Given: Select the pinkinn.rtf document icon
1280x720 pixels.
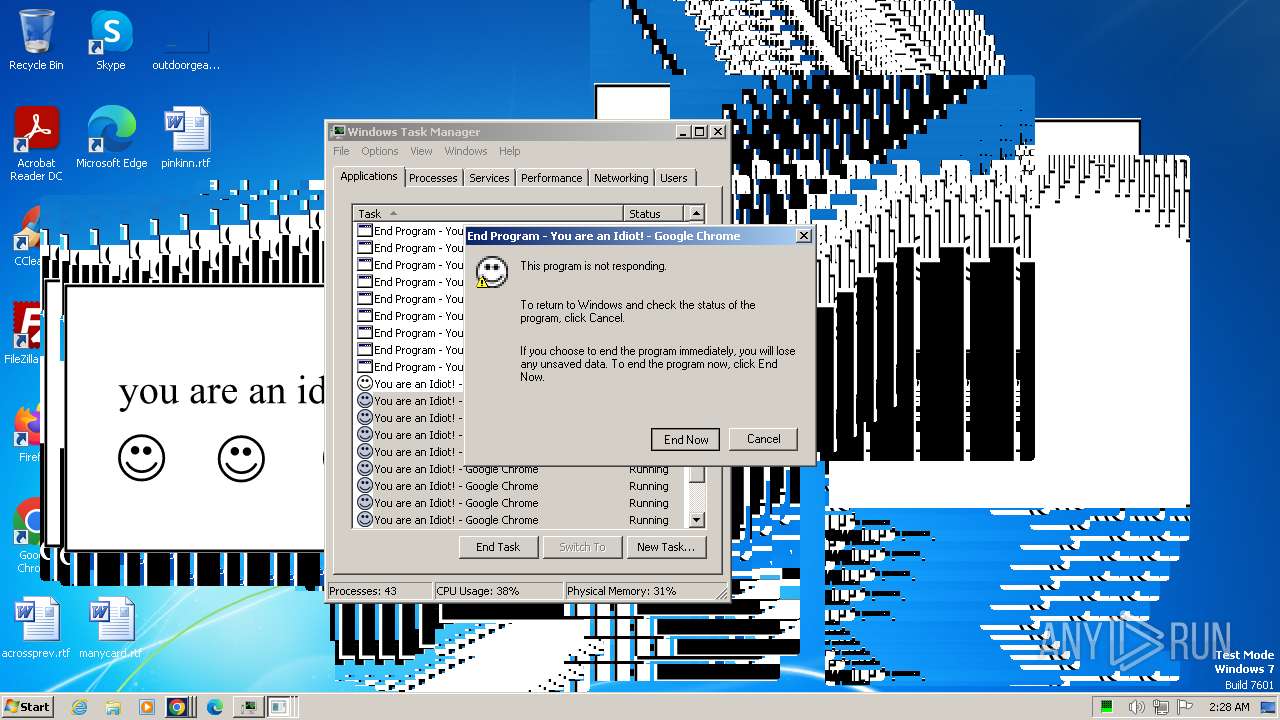Looking at the screenshot, I should pos(186,138).
